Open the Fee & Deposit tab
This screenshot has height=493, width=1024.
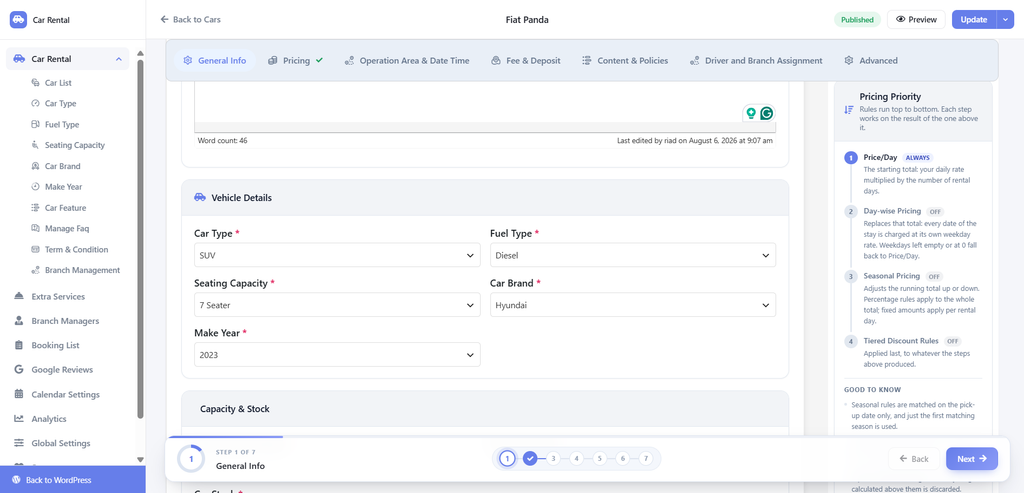pyautogui.click(x=526, y=61)
